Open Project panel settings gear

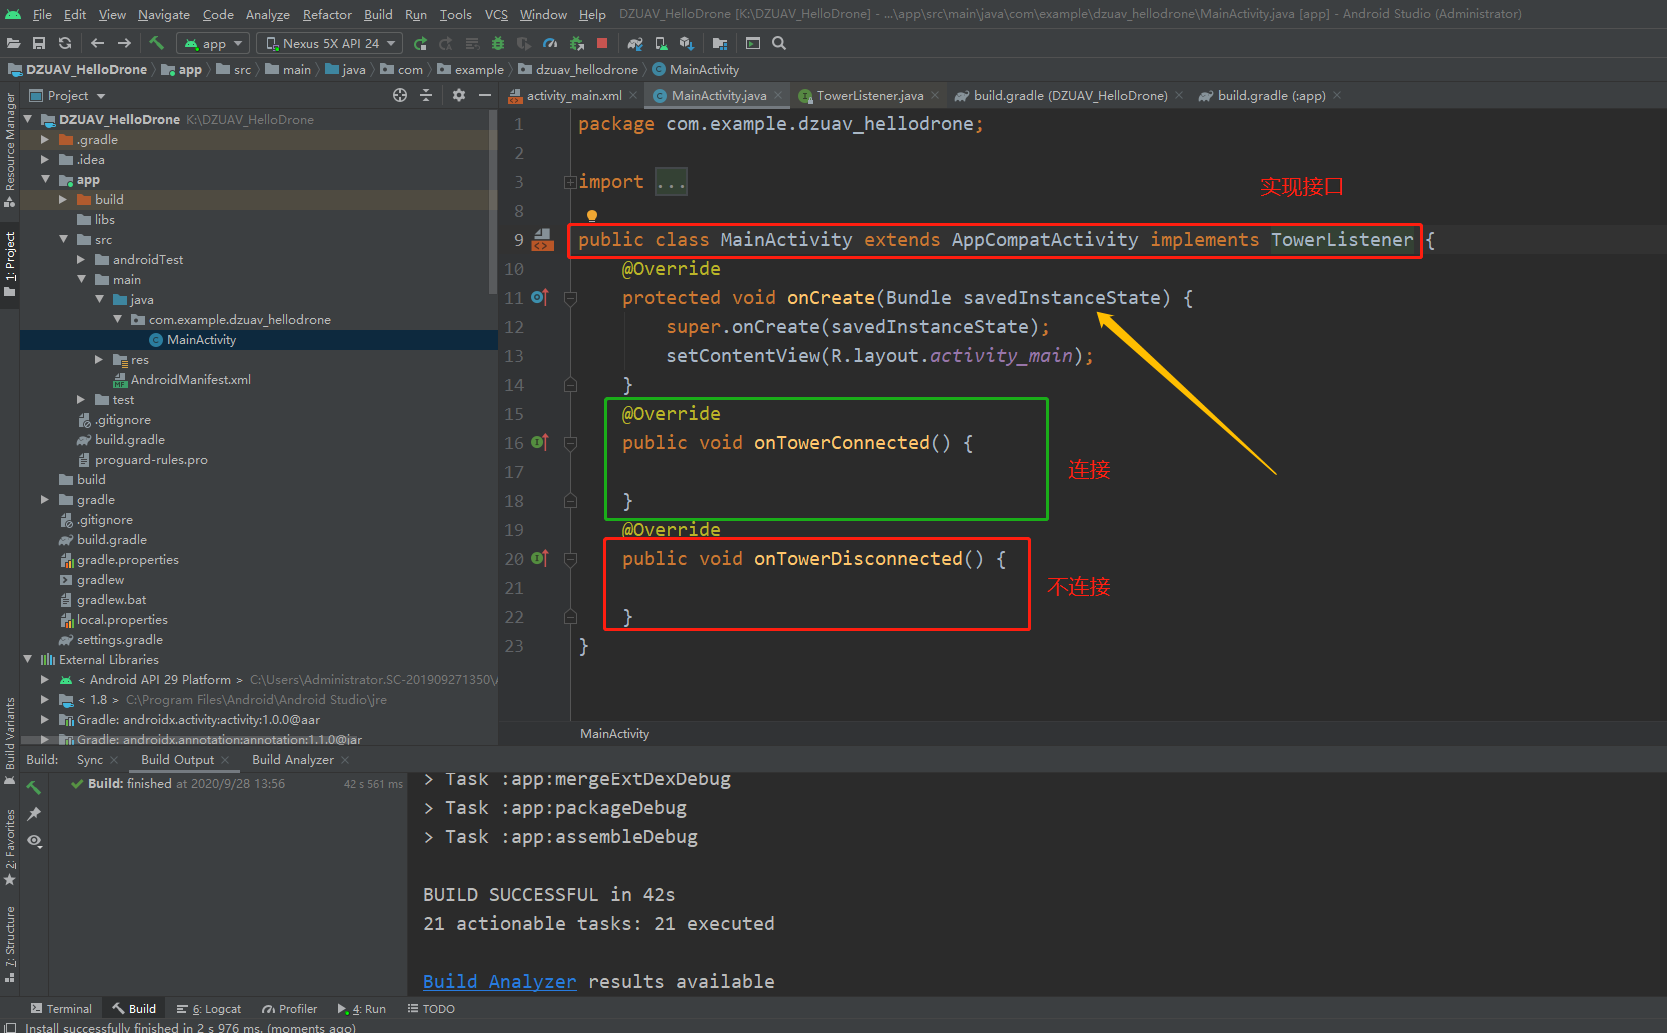click(458, 95)
